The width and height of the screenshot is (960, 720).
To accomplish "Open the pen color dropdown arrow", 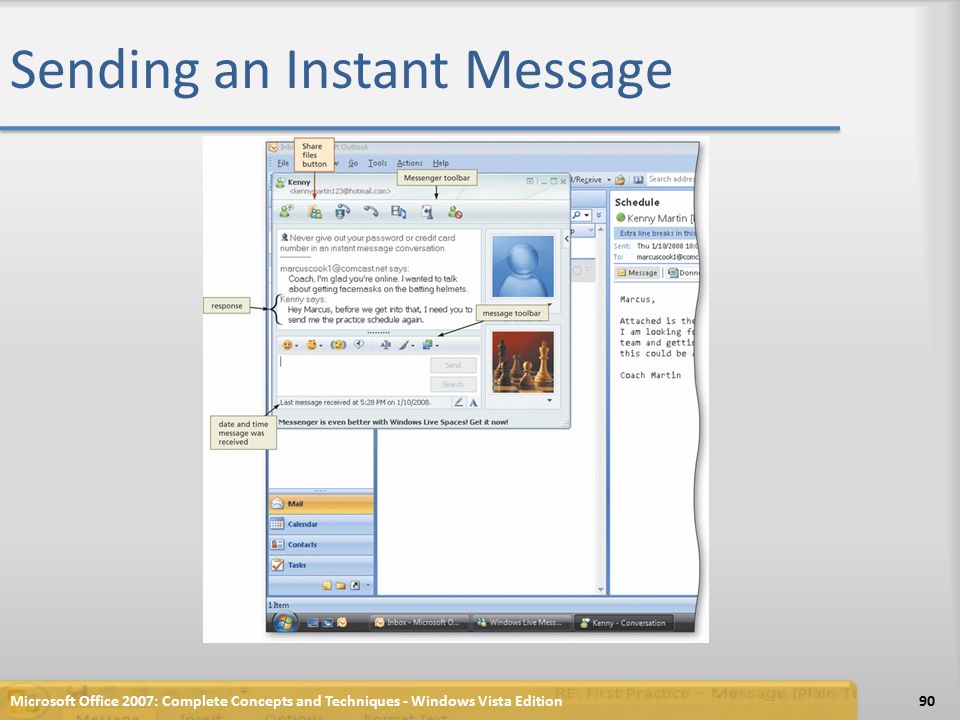I will tap(413, 346).
